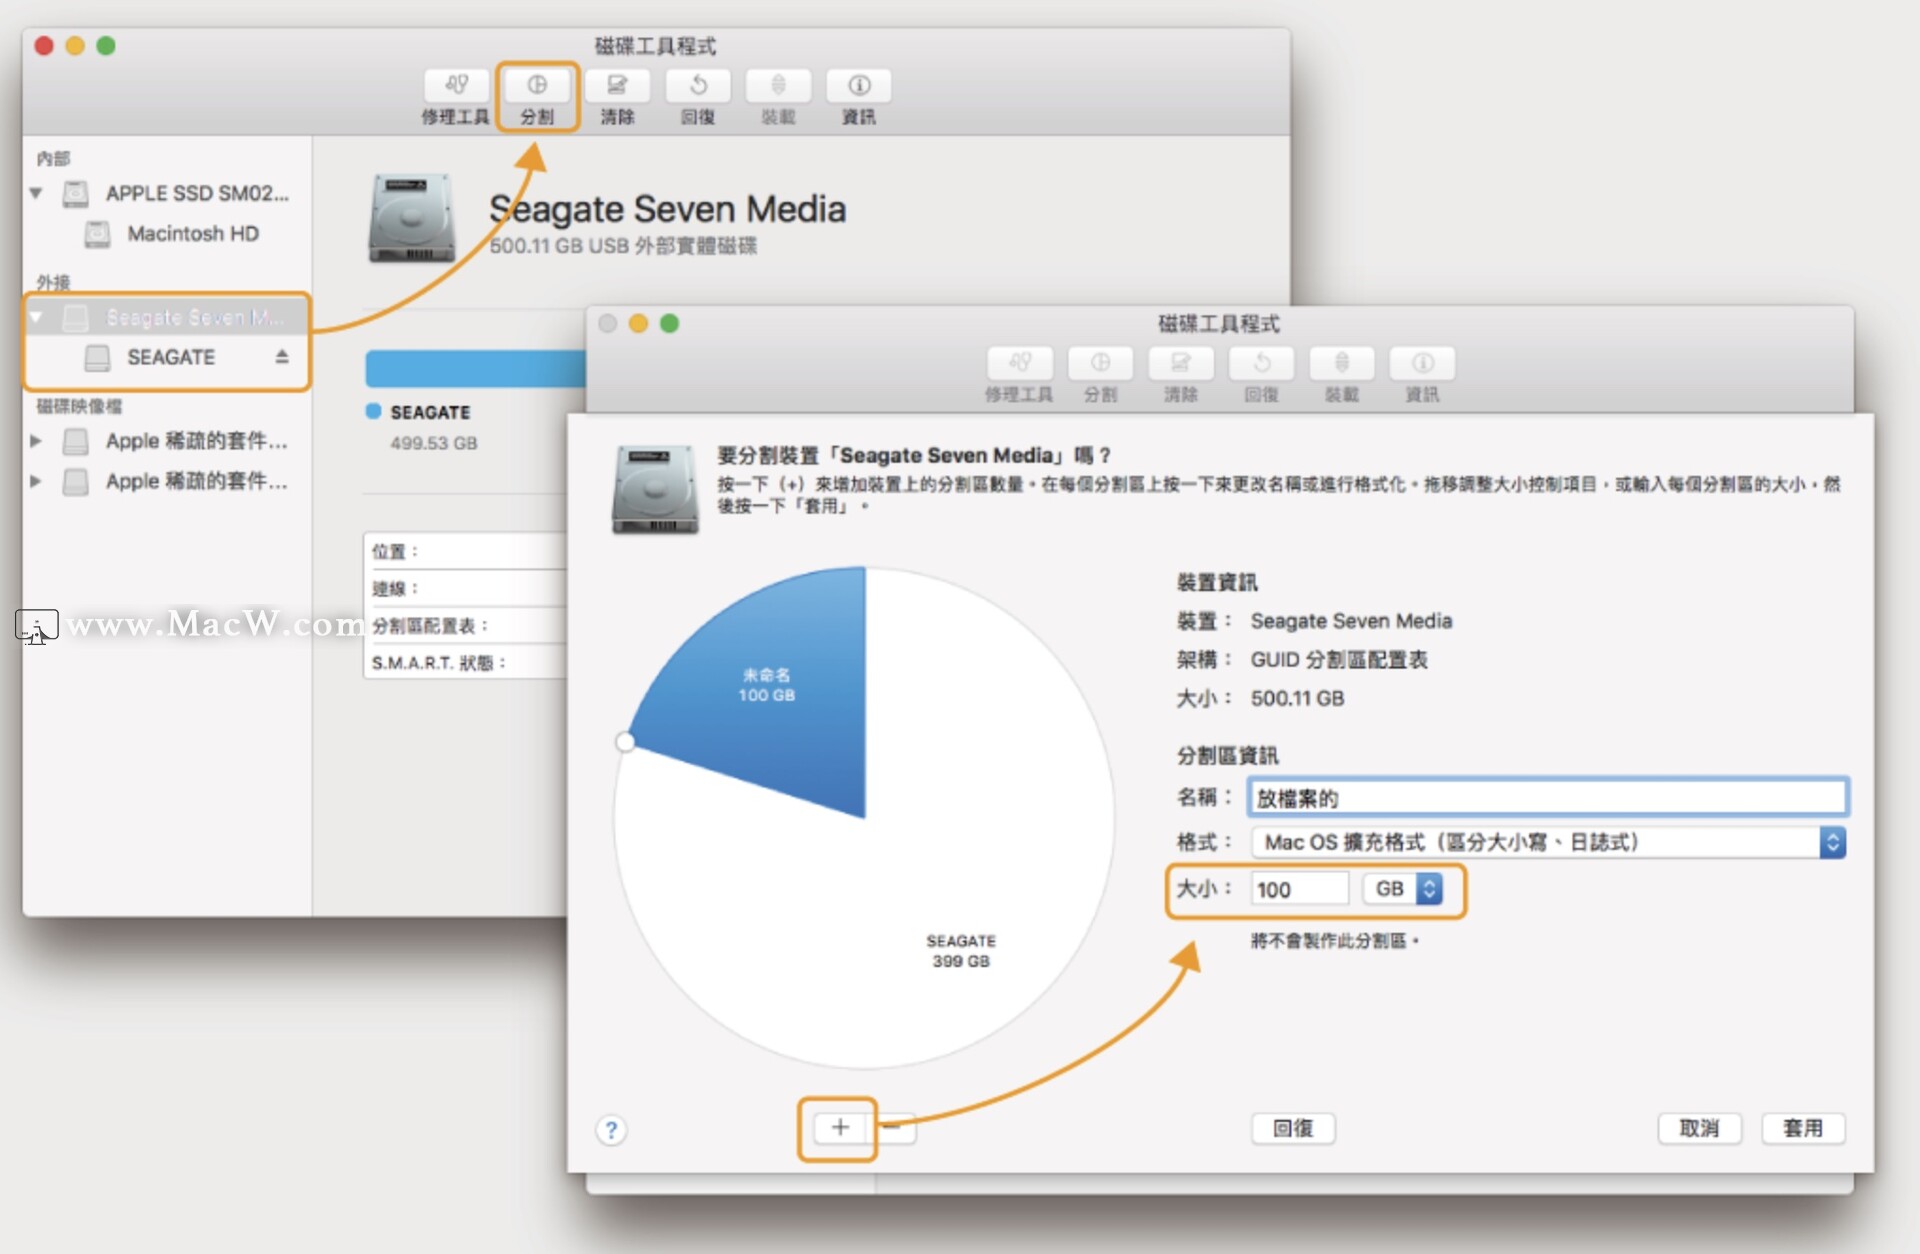
Task: Add a partition with plus button
Action: (x=839, y=1128)
